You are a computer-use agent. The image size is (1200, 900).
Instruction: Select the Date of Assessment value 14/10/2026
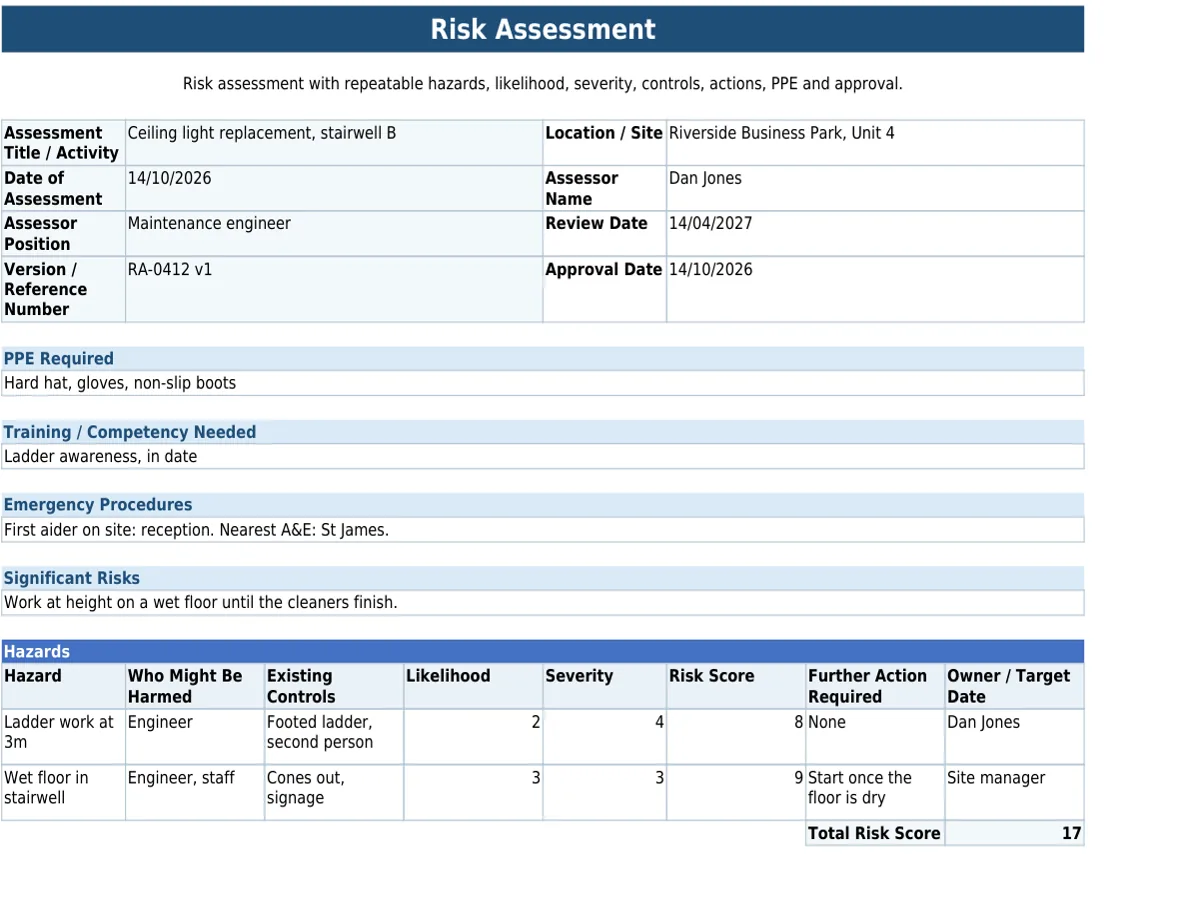click(334, 188)
